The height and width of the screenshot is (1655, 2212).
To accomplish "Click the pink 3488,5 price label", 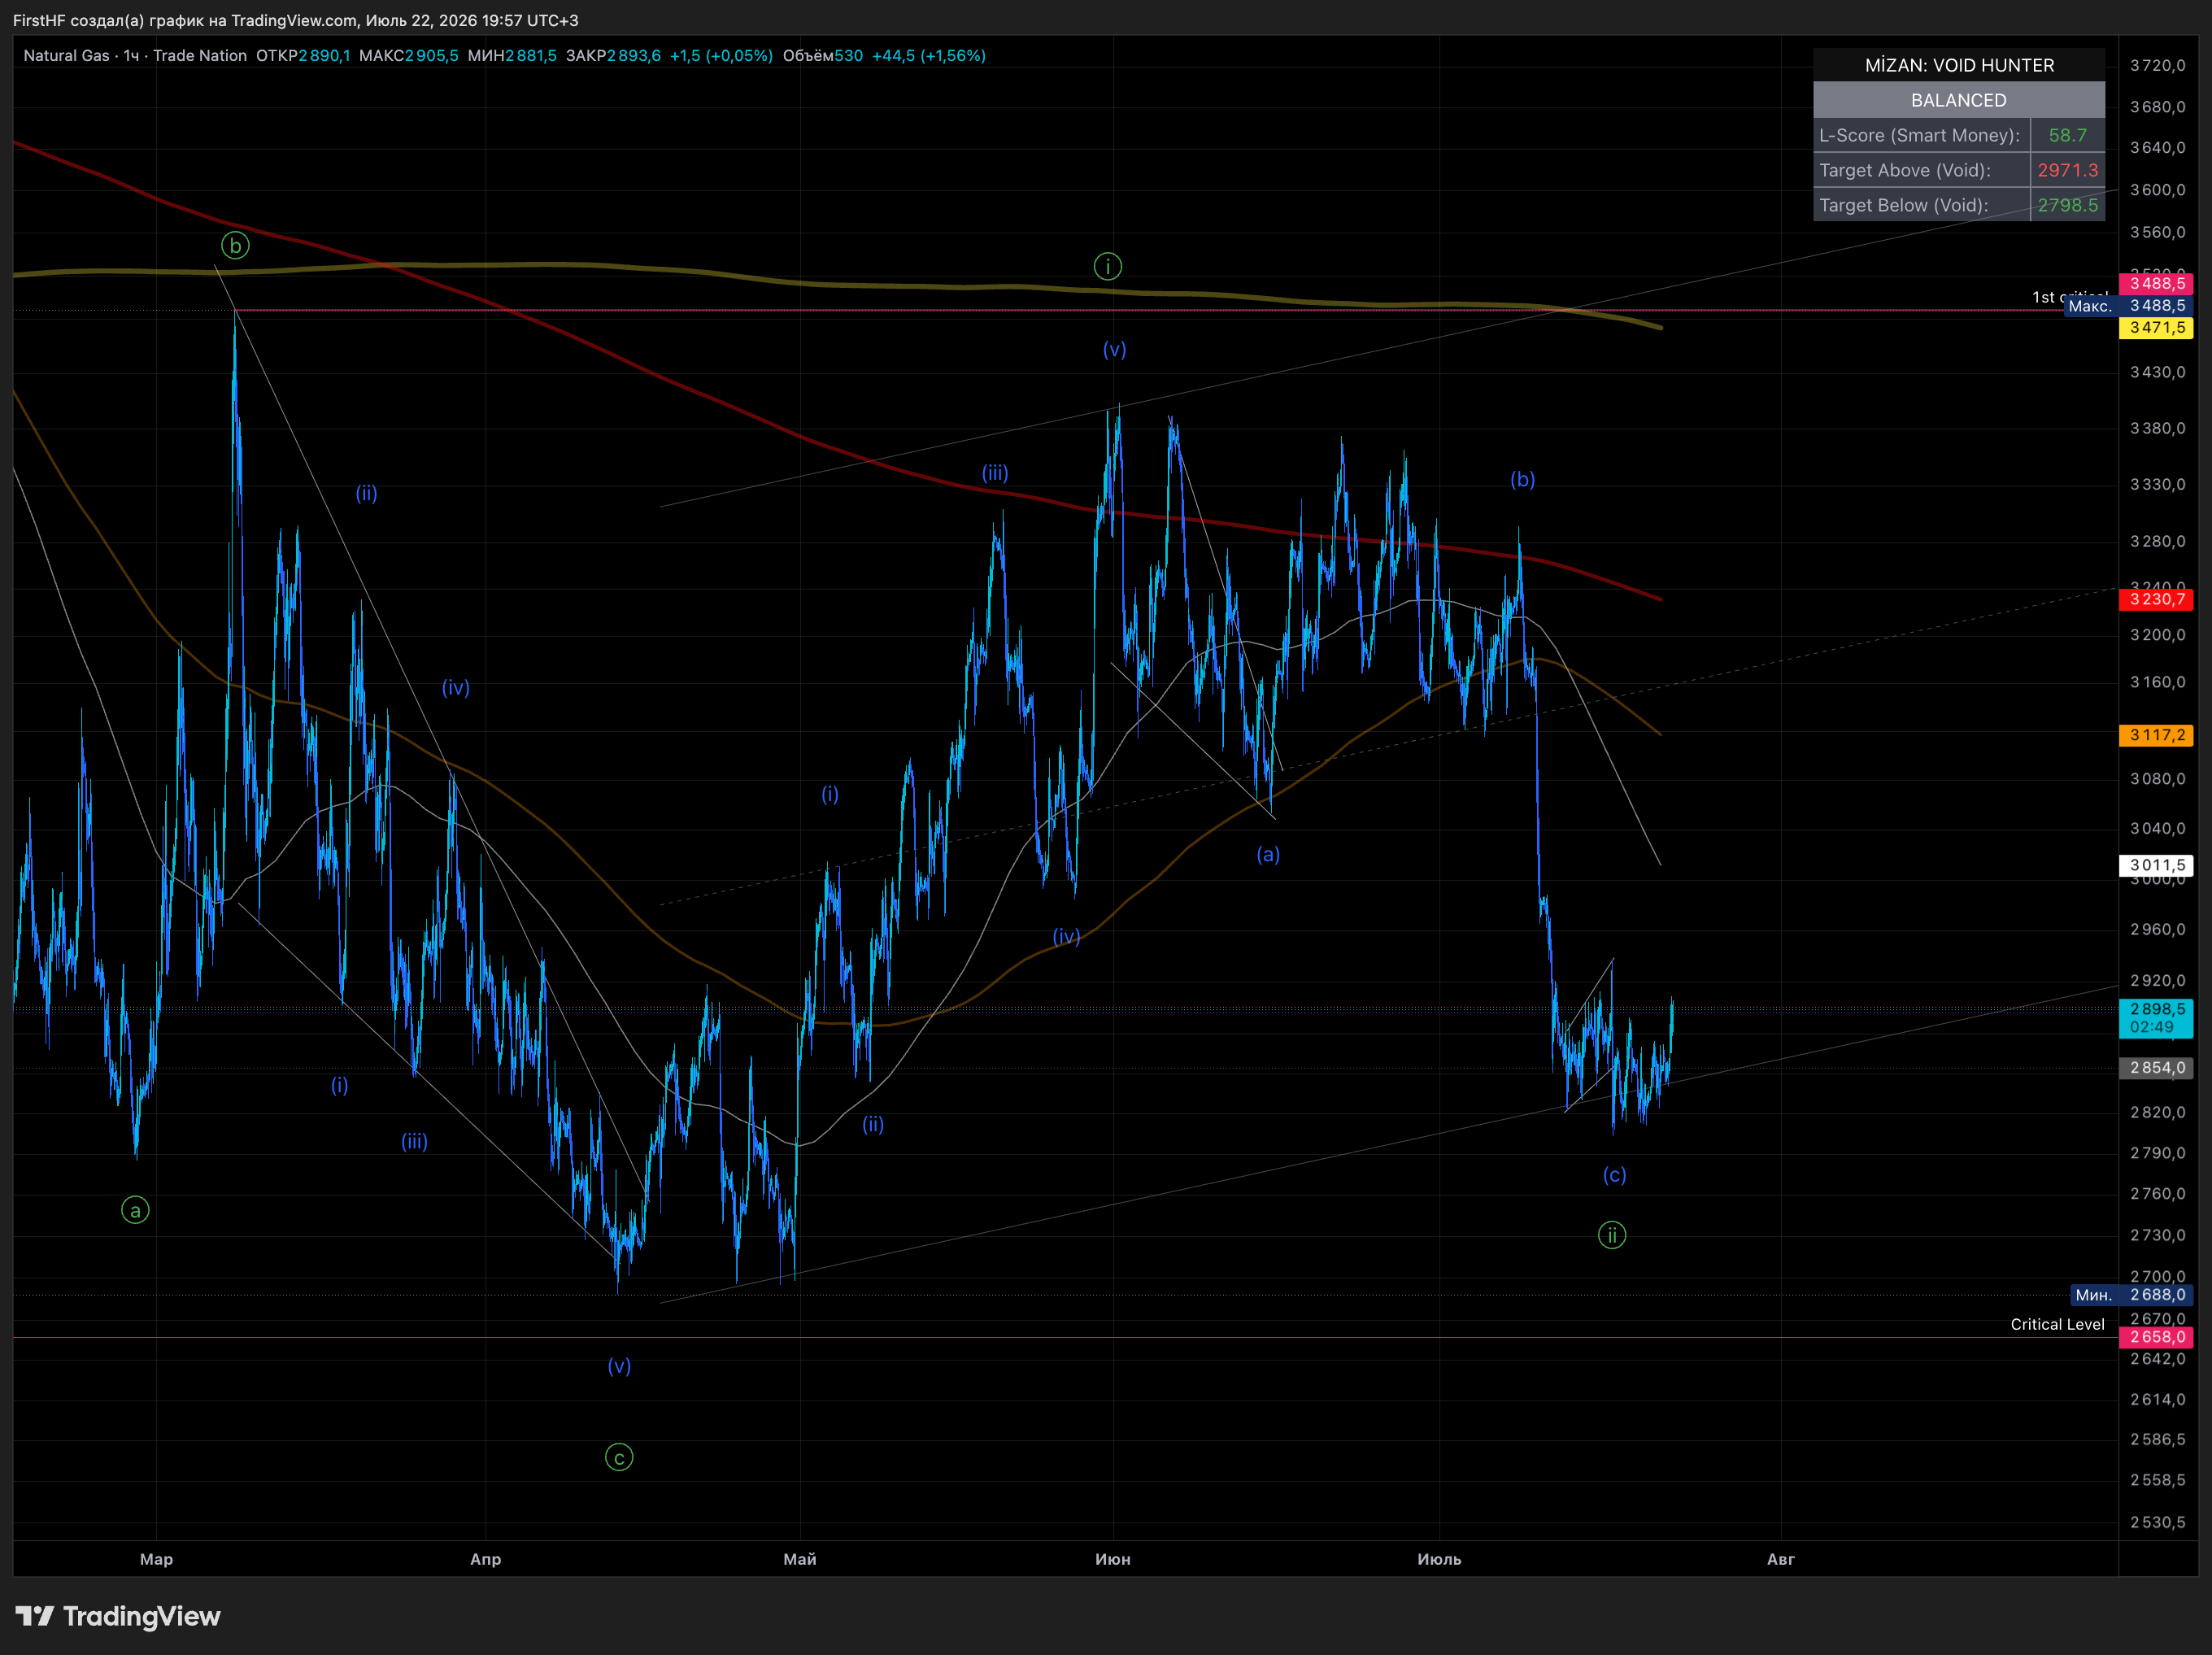I will pyautogui.click(x=2156, y=283).
